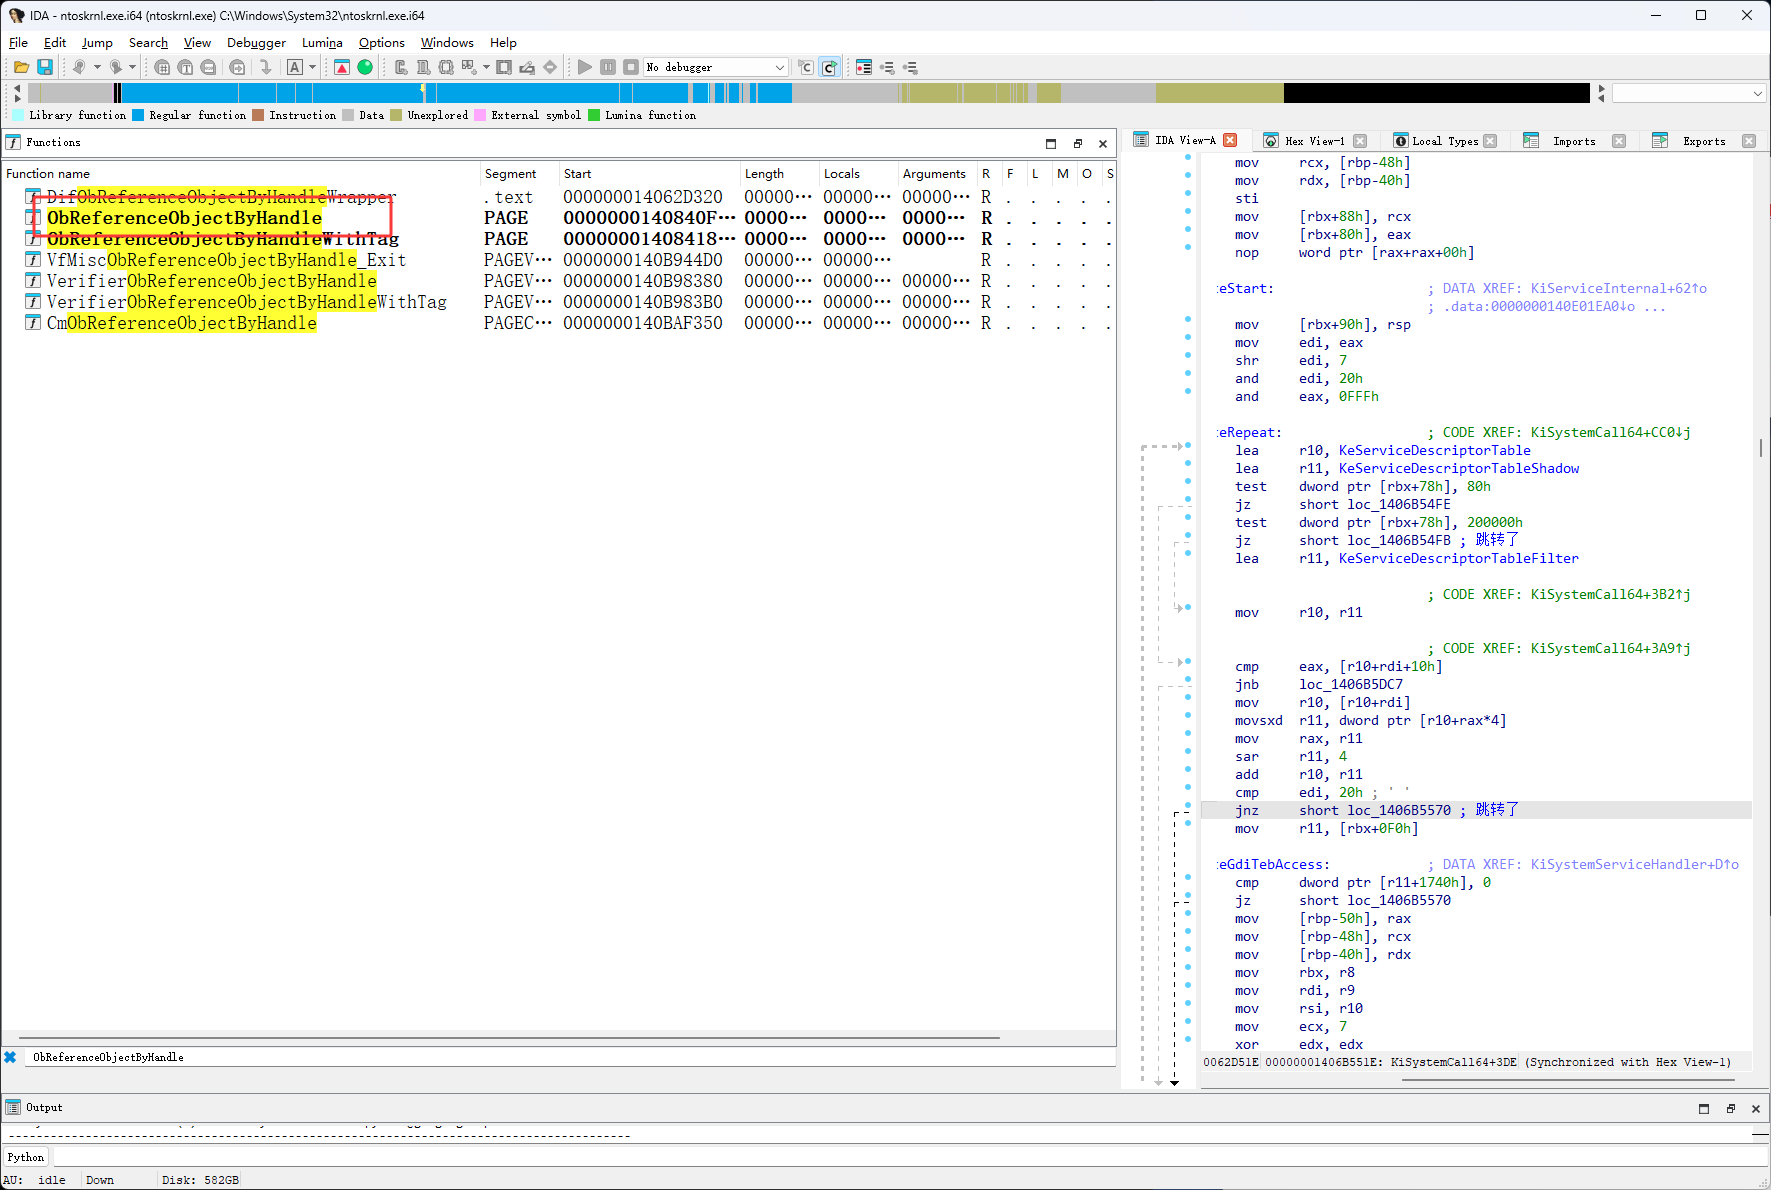The width and height of the screenshot is (1771, 1190).
Task: Click the highlighted C decompile icon
Action: [x=829, y=67]
